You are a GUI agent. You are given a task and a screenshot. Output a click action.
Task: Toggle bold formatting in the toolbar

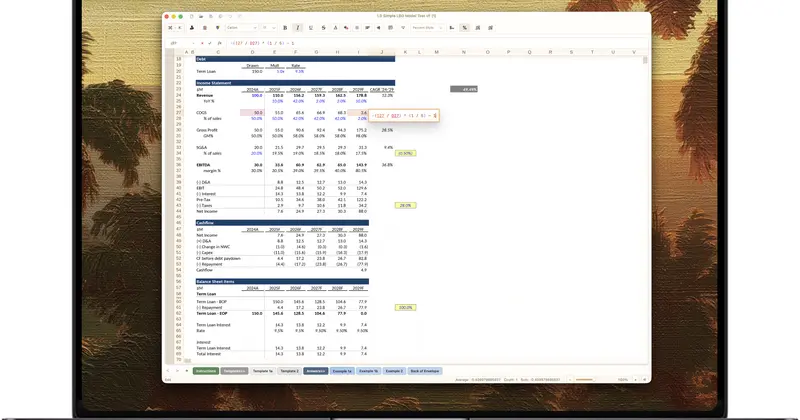tap(285, 28)
